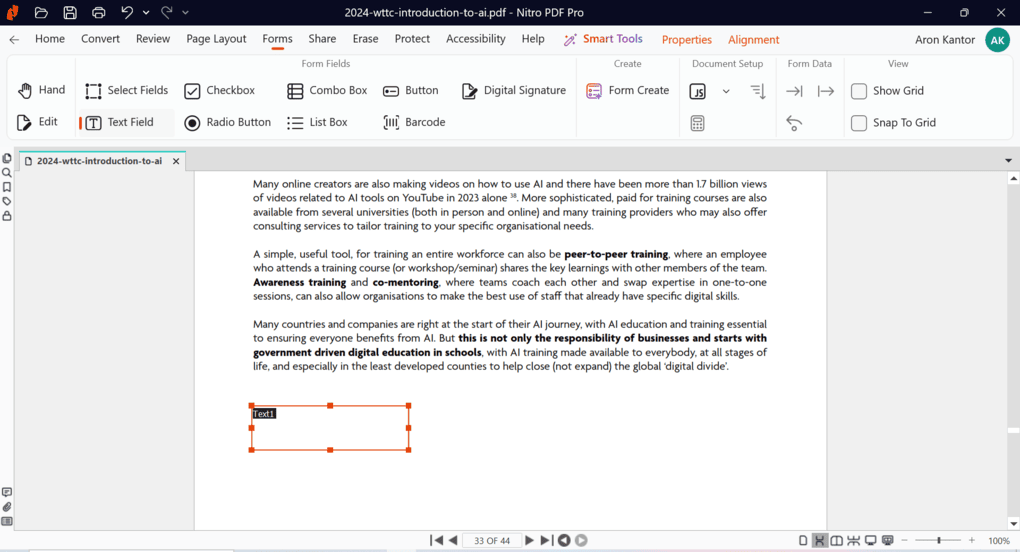The image size is (1020, 552).
Task: Open the tab order tool
Action: coord(758,91)
